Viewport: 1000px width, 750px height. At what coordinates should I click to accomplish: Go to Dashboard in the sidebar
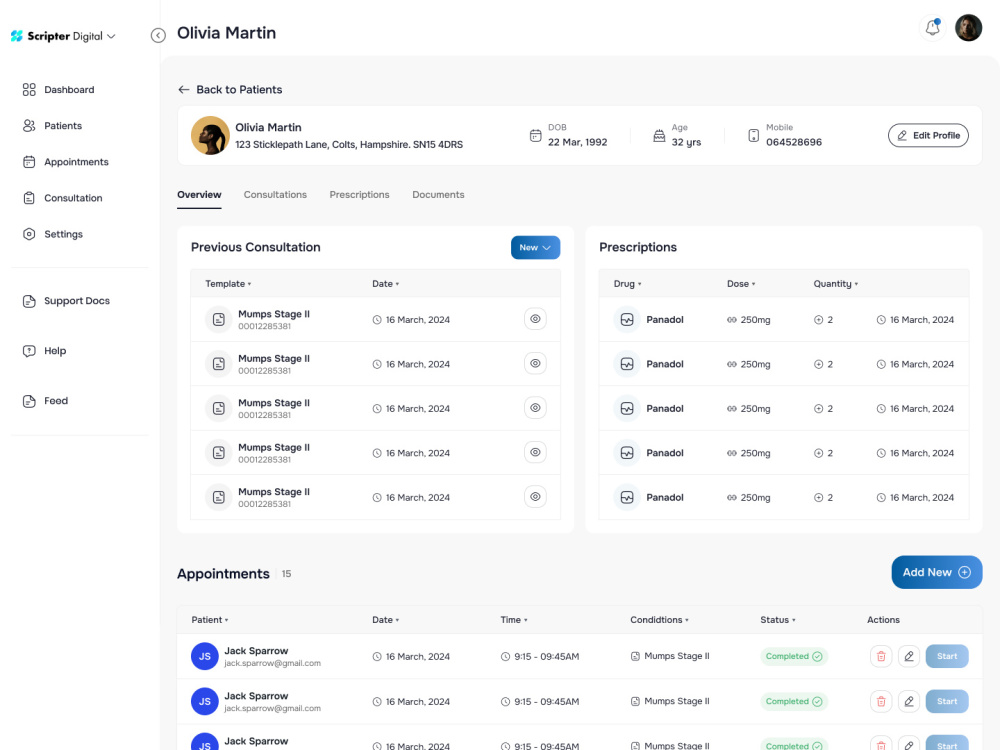tap(58, 90)
